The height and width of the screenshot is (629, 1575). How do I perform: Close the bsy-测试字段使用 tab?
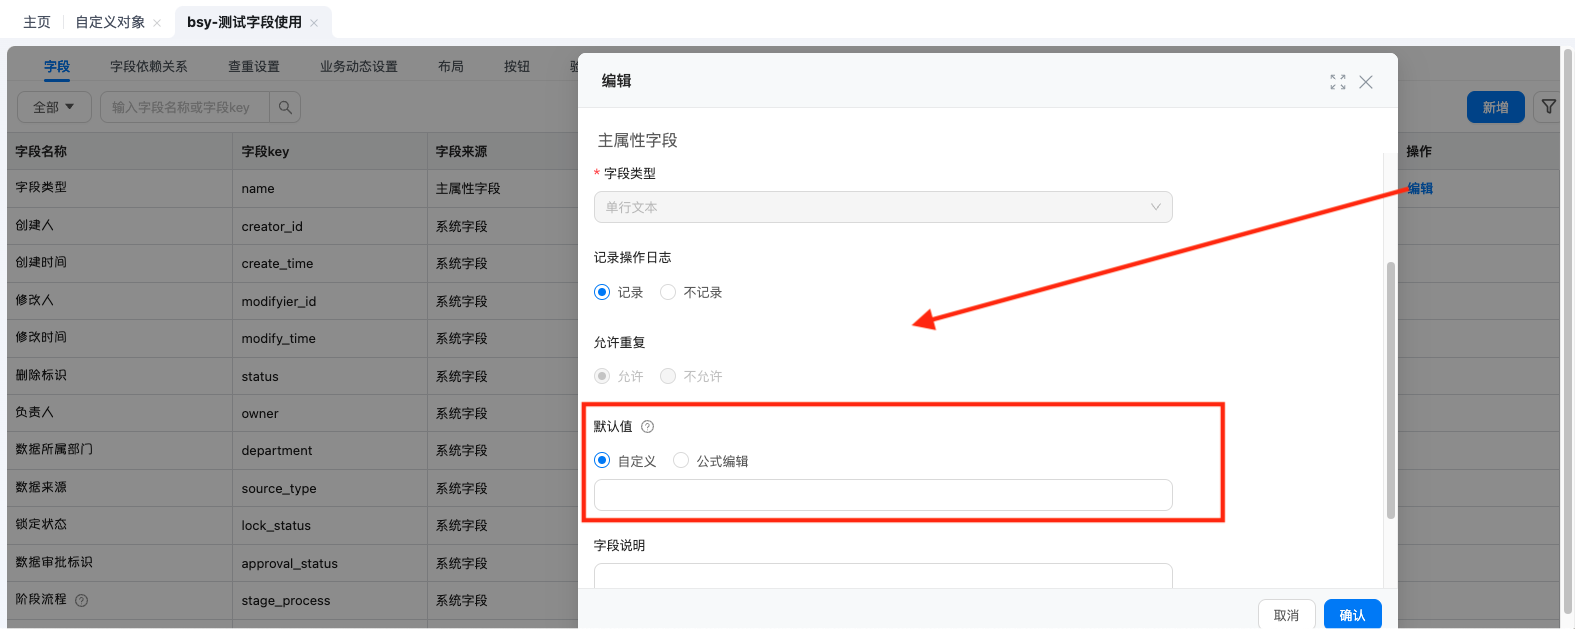point(314,23)
